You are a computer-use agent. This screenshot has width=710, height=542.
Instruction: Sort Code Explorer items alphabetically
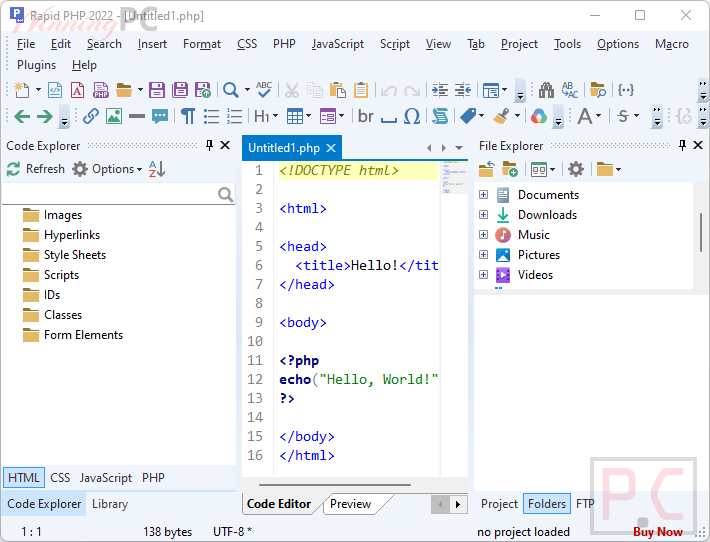coord(157,169)
